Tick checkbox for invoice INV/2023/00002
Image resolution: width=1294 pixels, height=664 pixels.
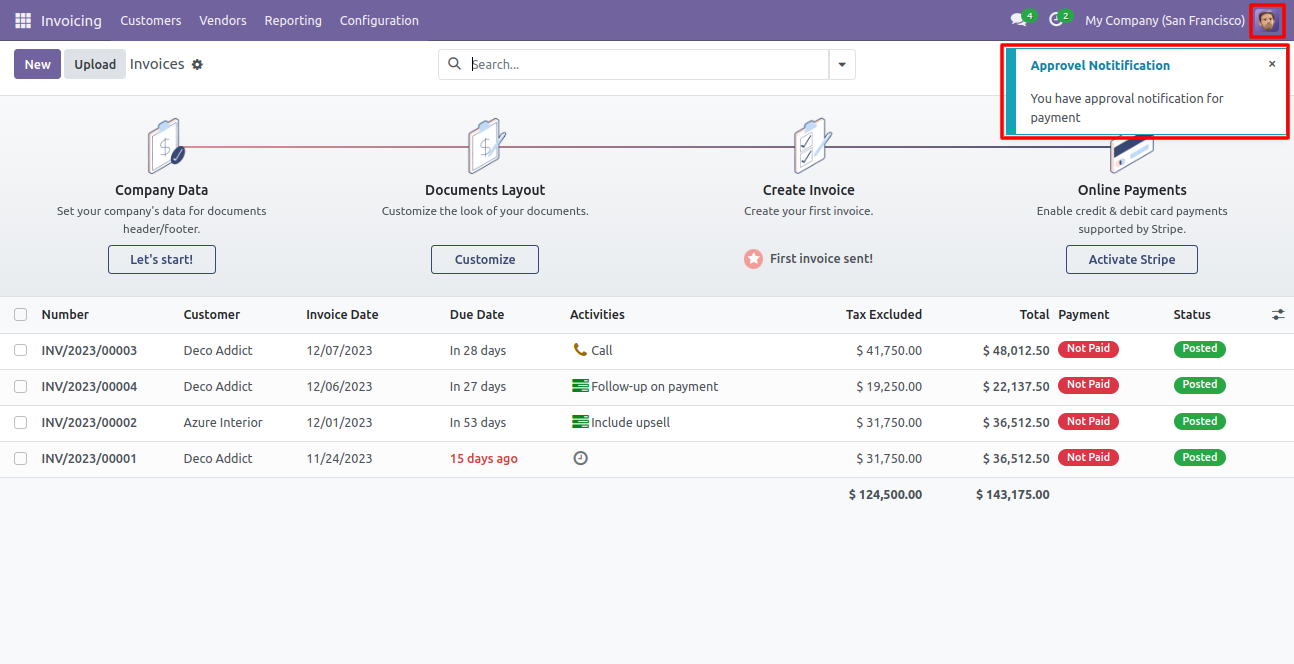pyautogui.click(x=21, y=422)
